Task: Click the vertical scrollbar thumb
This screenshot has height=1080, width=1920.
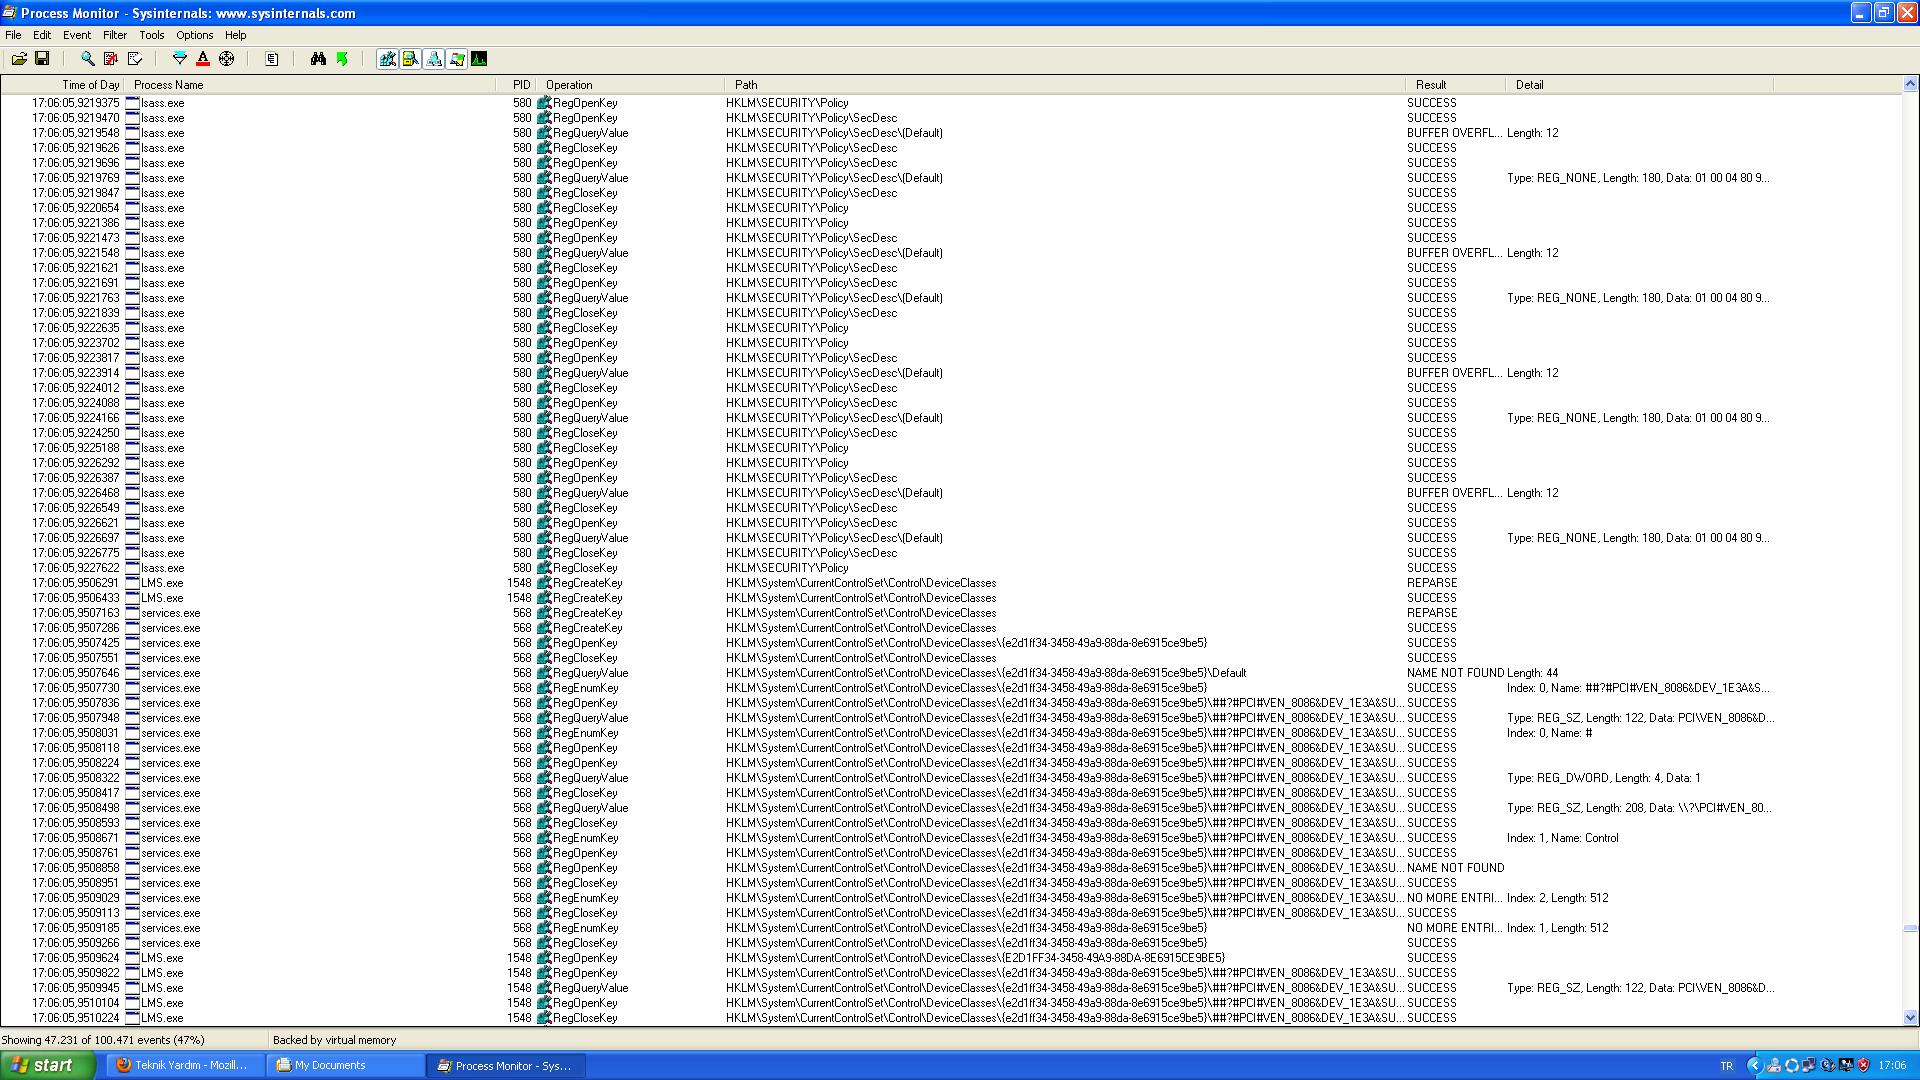Action: click(x=1910, y=928)
